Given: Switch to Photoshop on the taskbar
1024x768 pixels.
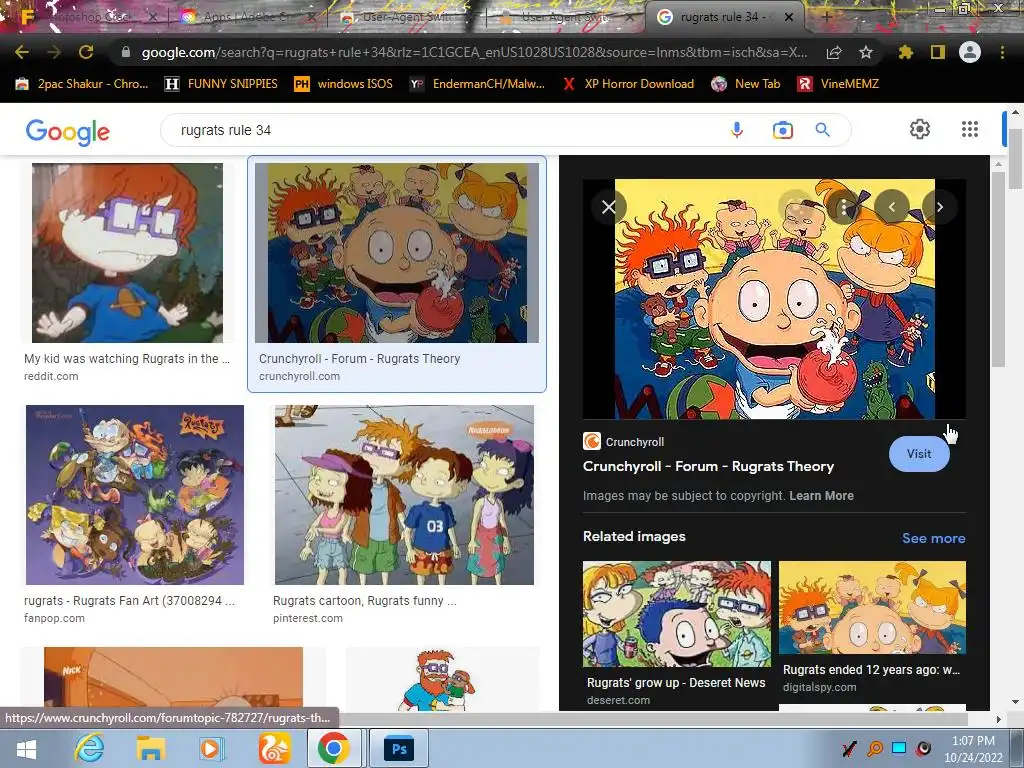Looking at the screenshot, I should [399, 748].
